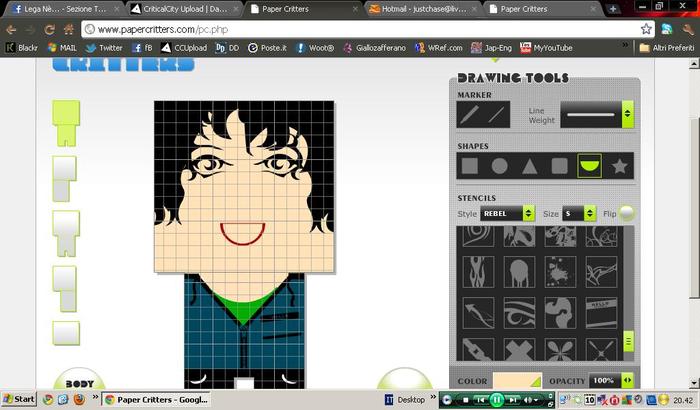Click the browser back arrow
Image resolution: width=700 pixels, height=410 pixels.
point(11,29)
